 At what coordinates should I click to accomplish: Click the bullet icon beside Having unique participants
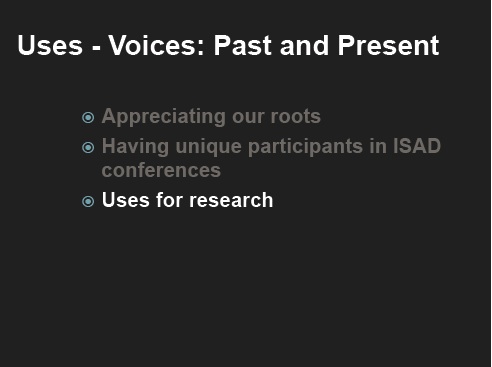(88, 147)
